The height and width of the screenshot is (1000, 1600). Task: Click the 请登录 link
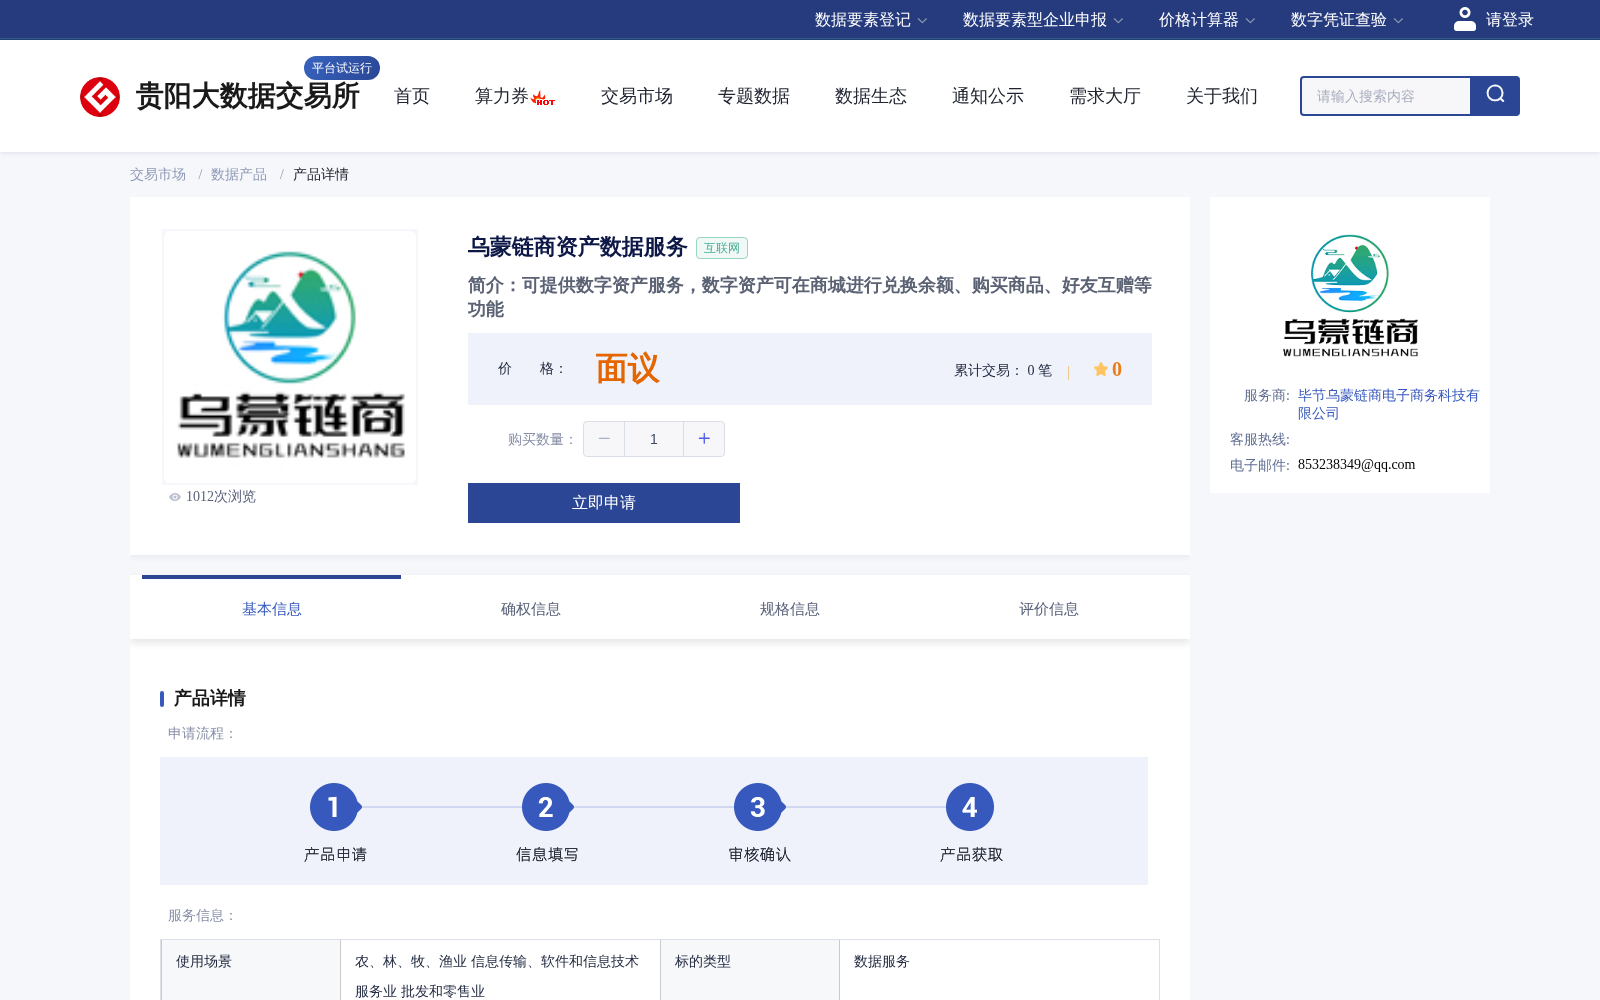pyautogui.click(x=1509, y=20)
